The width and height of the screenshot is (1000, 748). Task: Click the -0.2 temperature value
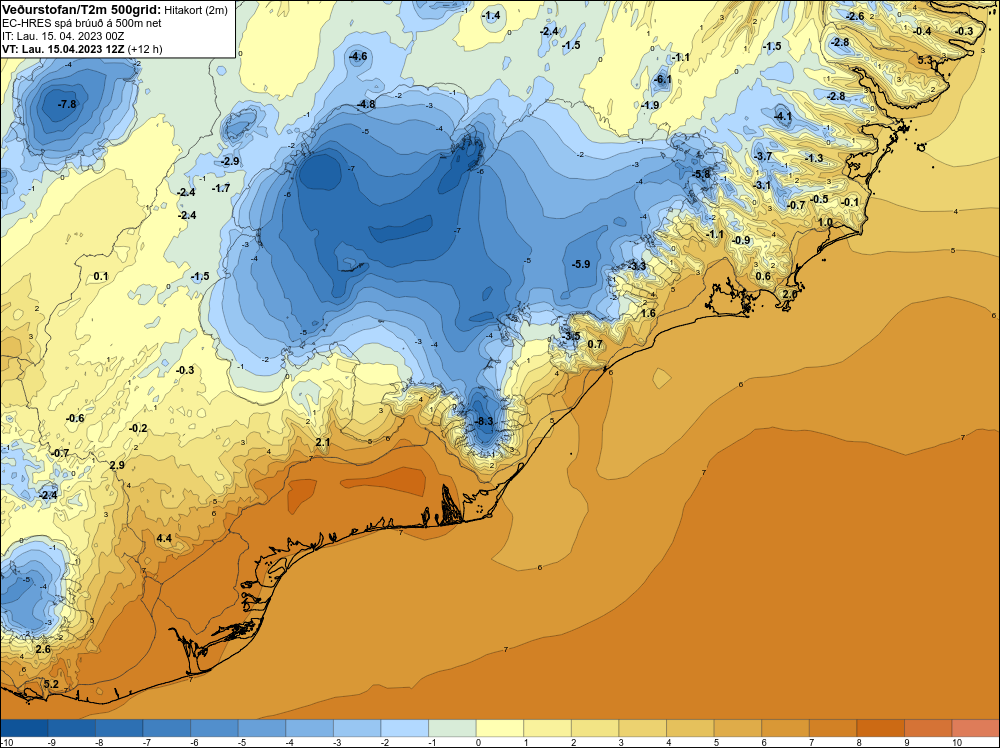[x=138, y=429]
